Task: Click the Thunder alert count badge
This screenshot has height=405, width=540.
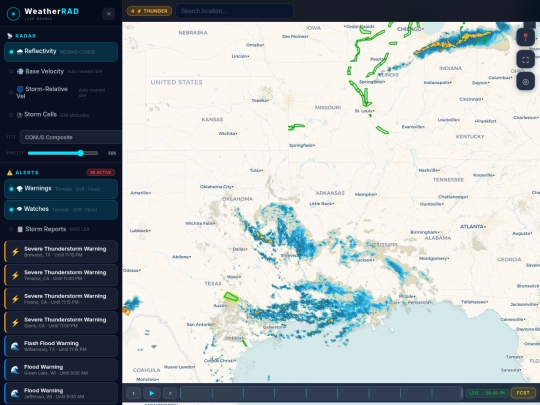Action: (x=149, y=11)
